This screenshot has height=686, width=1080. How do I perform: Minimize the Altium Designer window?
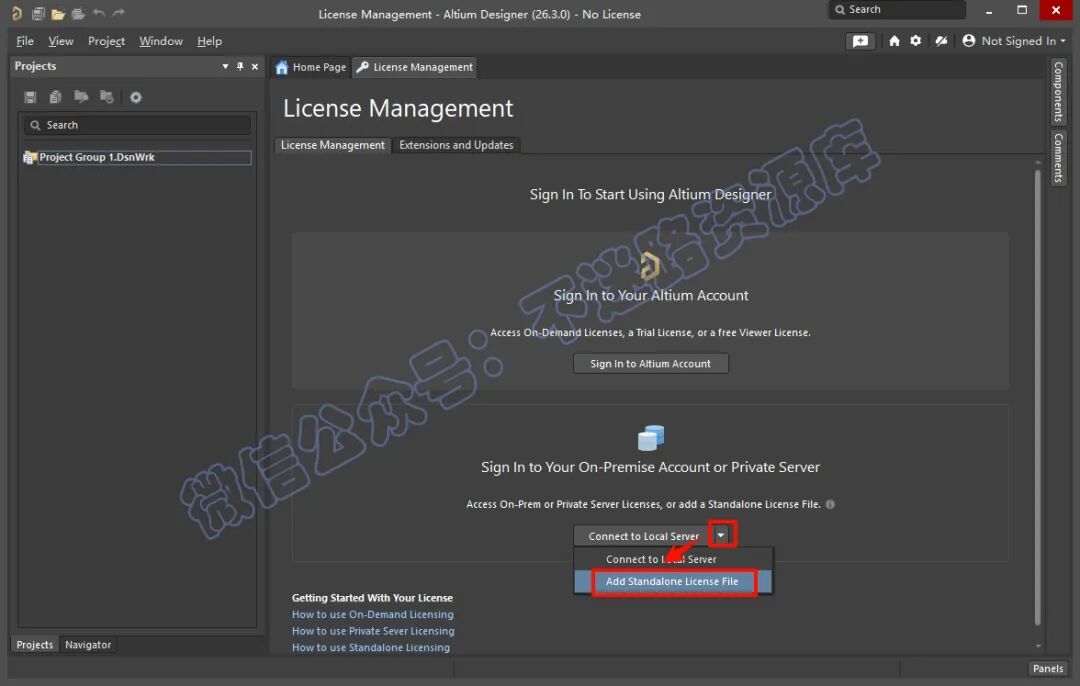click(x=989, y=10)
